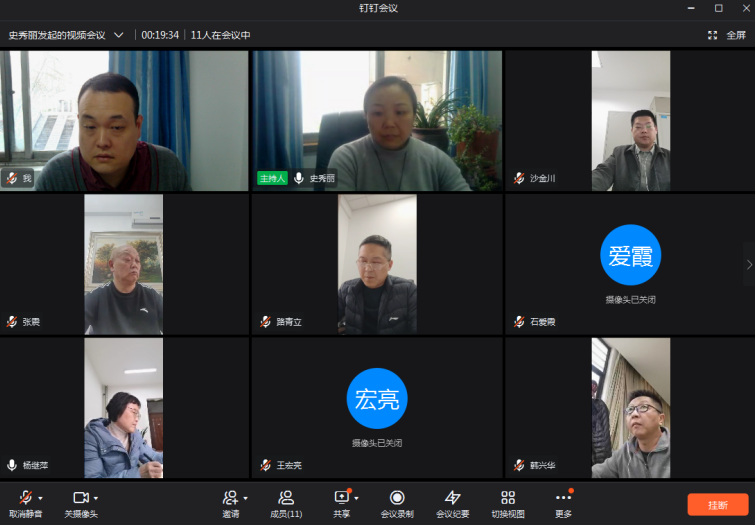The height and width of the screenshot is (525, 755).
Task: Click muted mic icon beside 沙金川
Action: tap(519, 178)
